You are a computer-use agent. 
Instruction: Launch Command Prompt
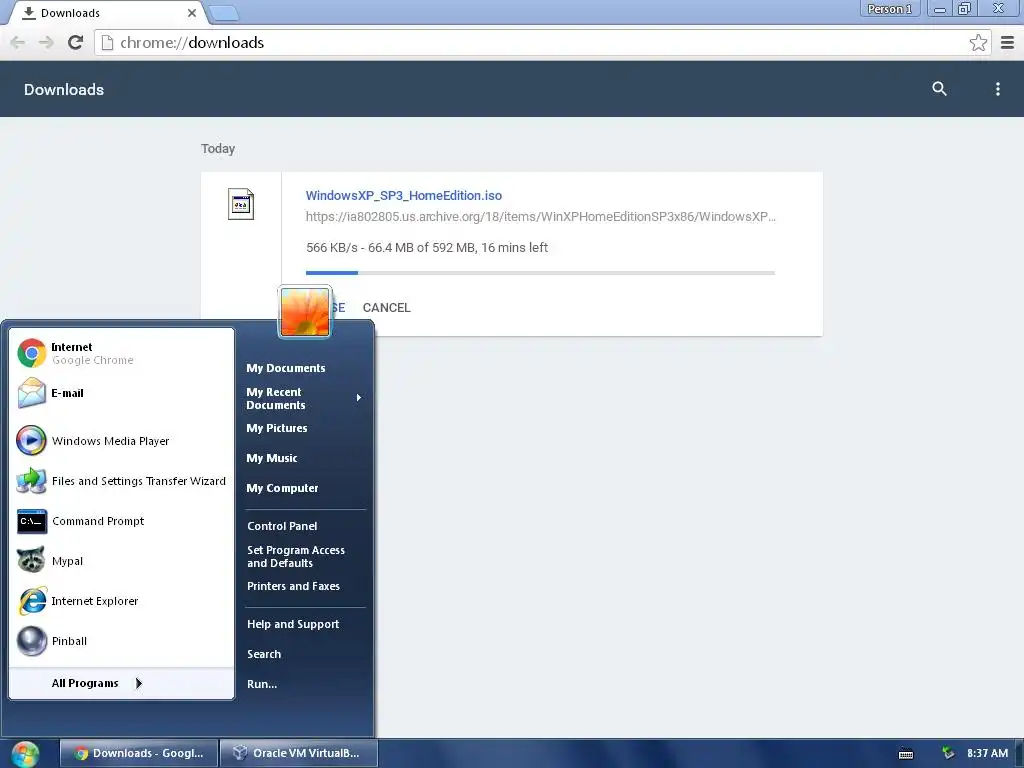coord(121,521)
